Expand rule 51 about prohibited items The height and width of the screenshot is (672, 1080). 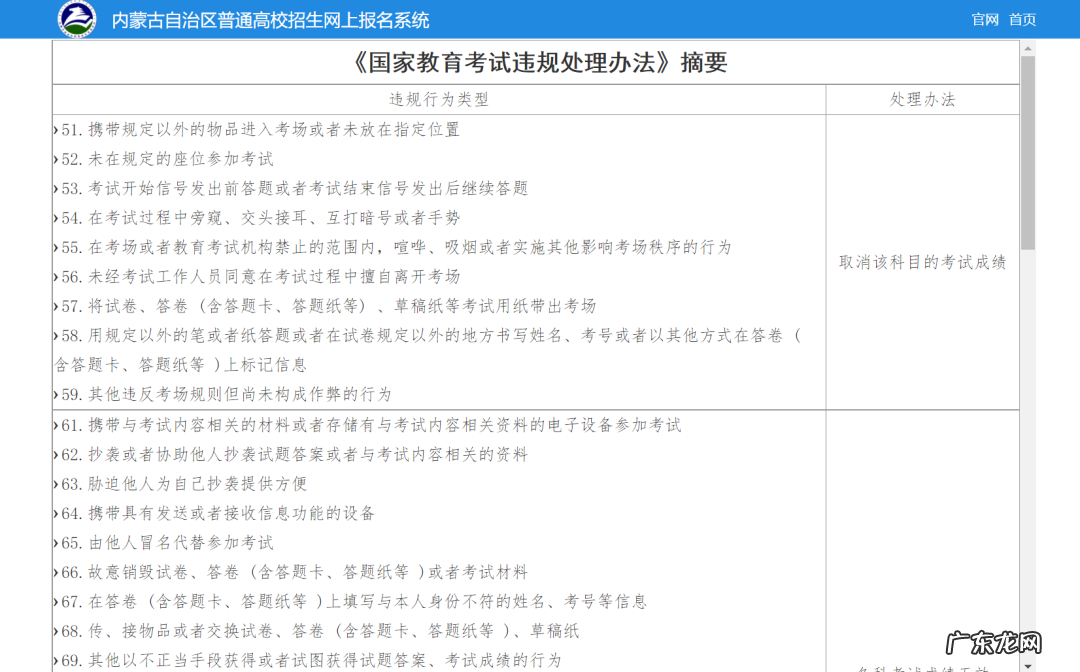58,128
